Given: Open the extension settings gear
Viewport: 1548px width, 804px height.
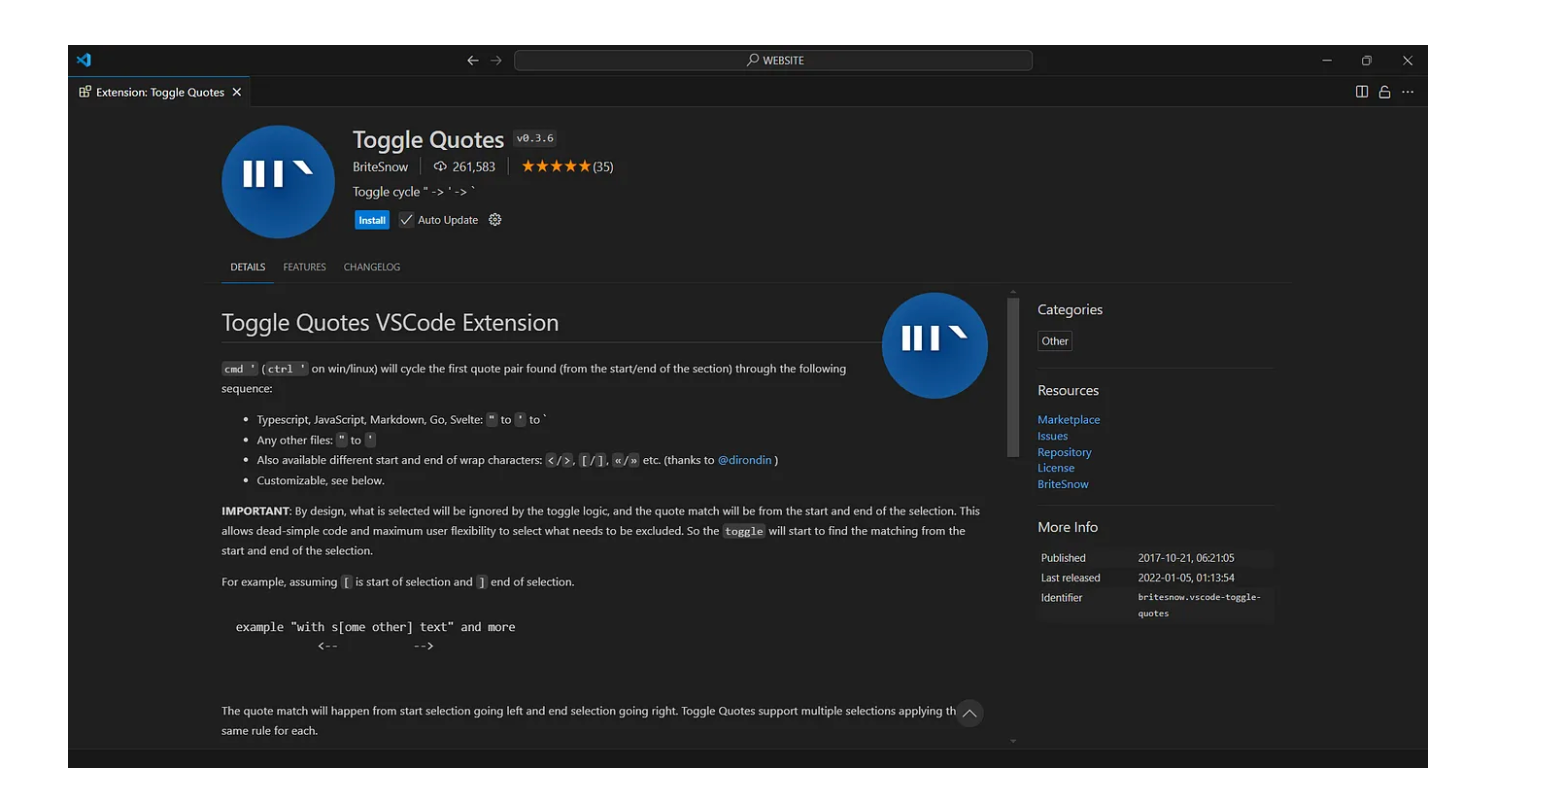Looking at the screenshot, I should [495, 220].
